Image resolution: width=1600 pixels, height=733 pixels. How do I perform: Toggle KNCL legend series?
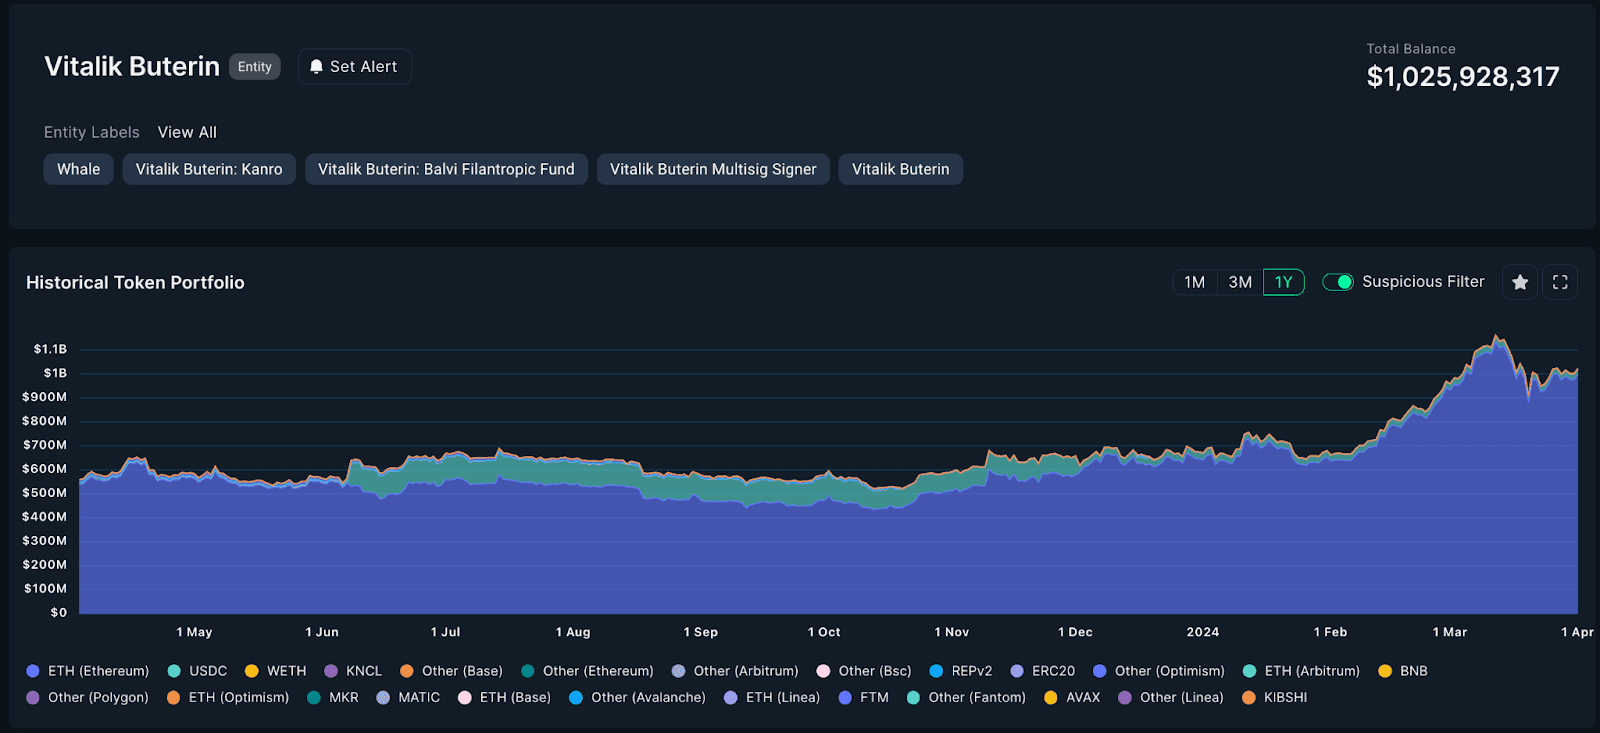tap(353, 671)
